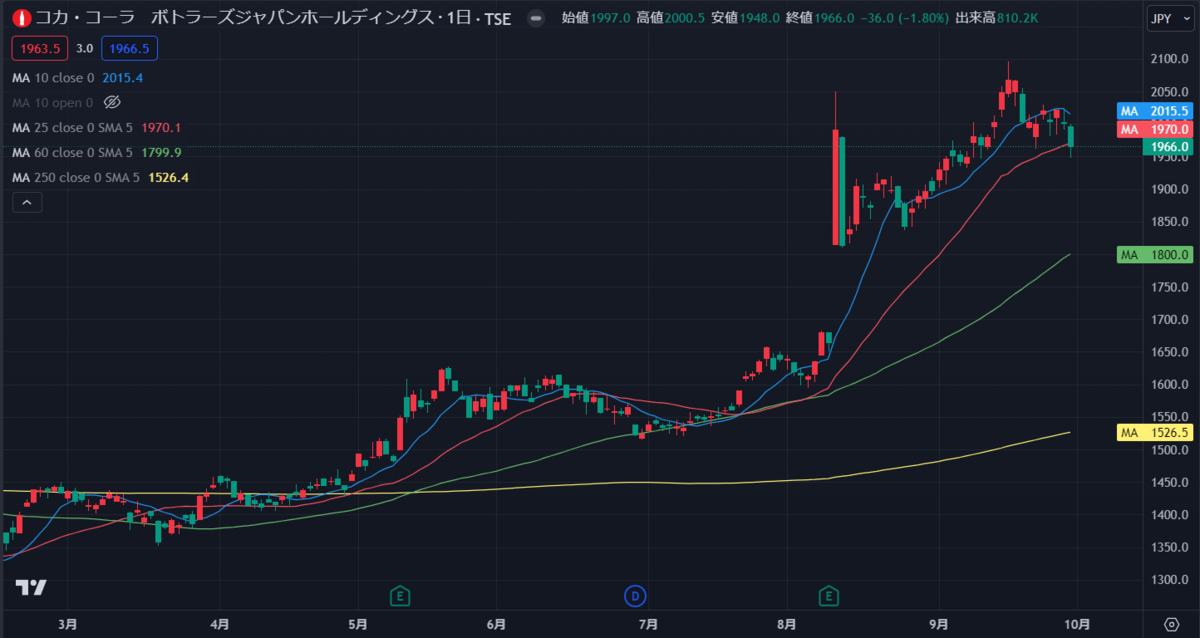The height and width of the screenshot is (638, 1200).
Task: Click the 1300.0 price axis label
Action: [x=1170, y=580]
